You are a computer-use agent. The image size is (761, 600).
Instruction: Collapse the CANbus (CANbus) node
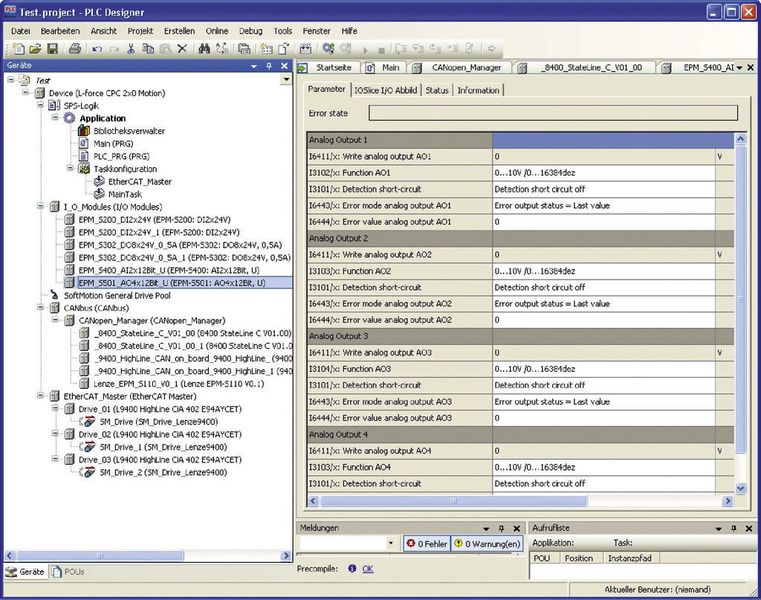(x=41, y=307)
